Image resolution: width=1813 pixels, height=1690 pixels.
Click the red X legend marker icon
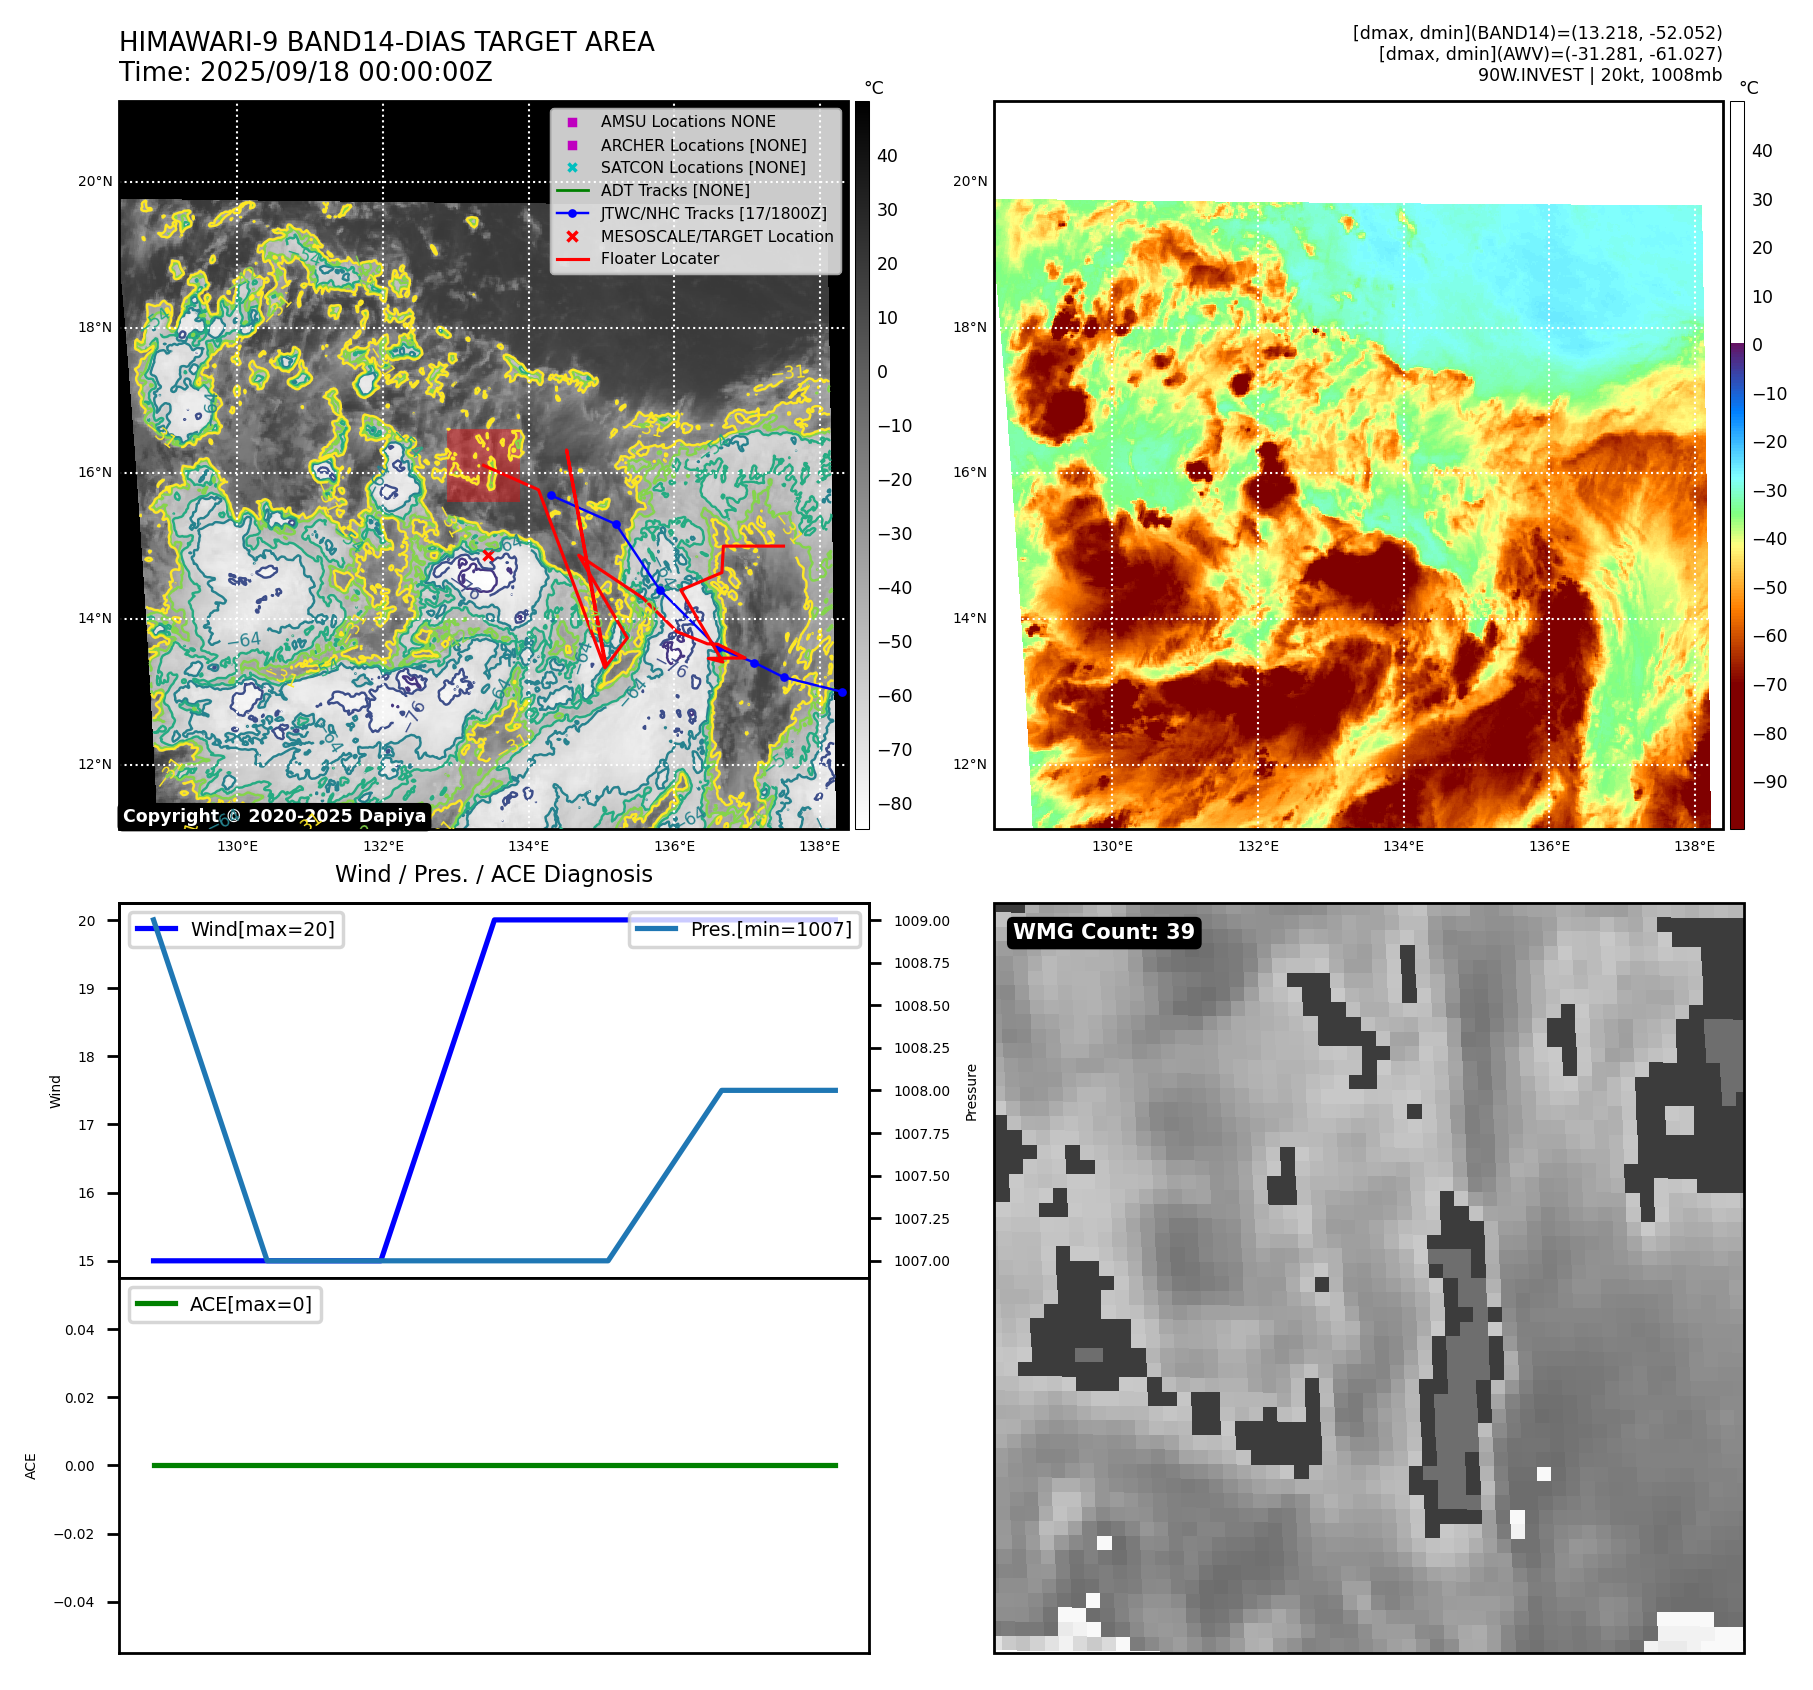point(573,237)
